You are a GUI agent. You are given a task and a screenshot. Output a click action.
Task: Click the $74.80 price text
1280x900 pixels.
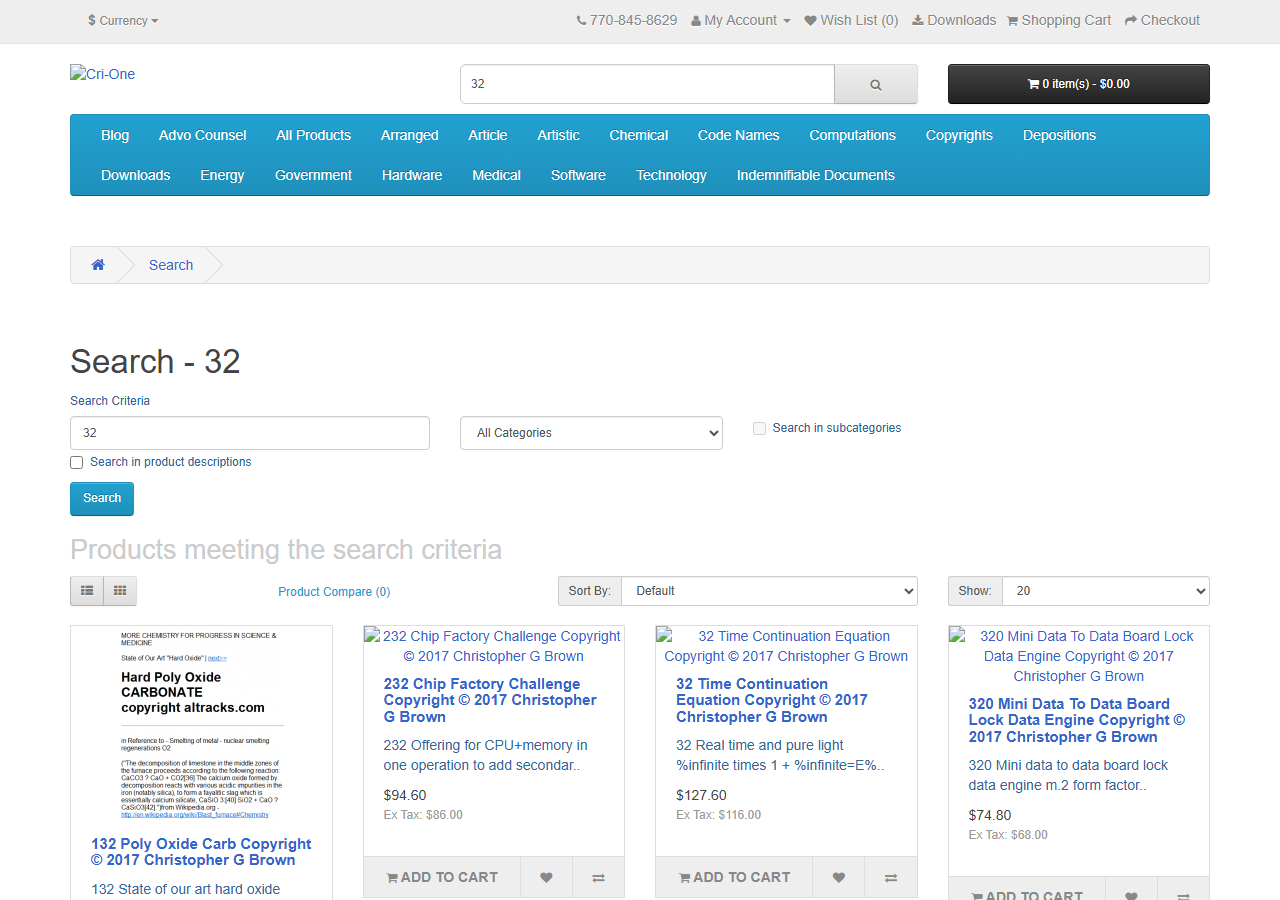click(990, 815)
